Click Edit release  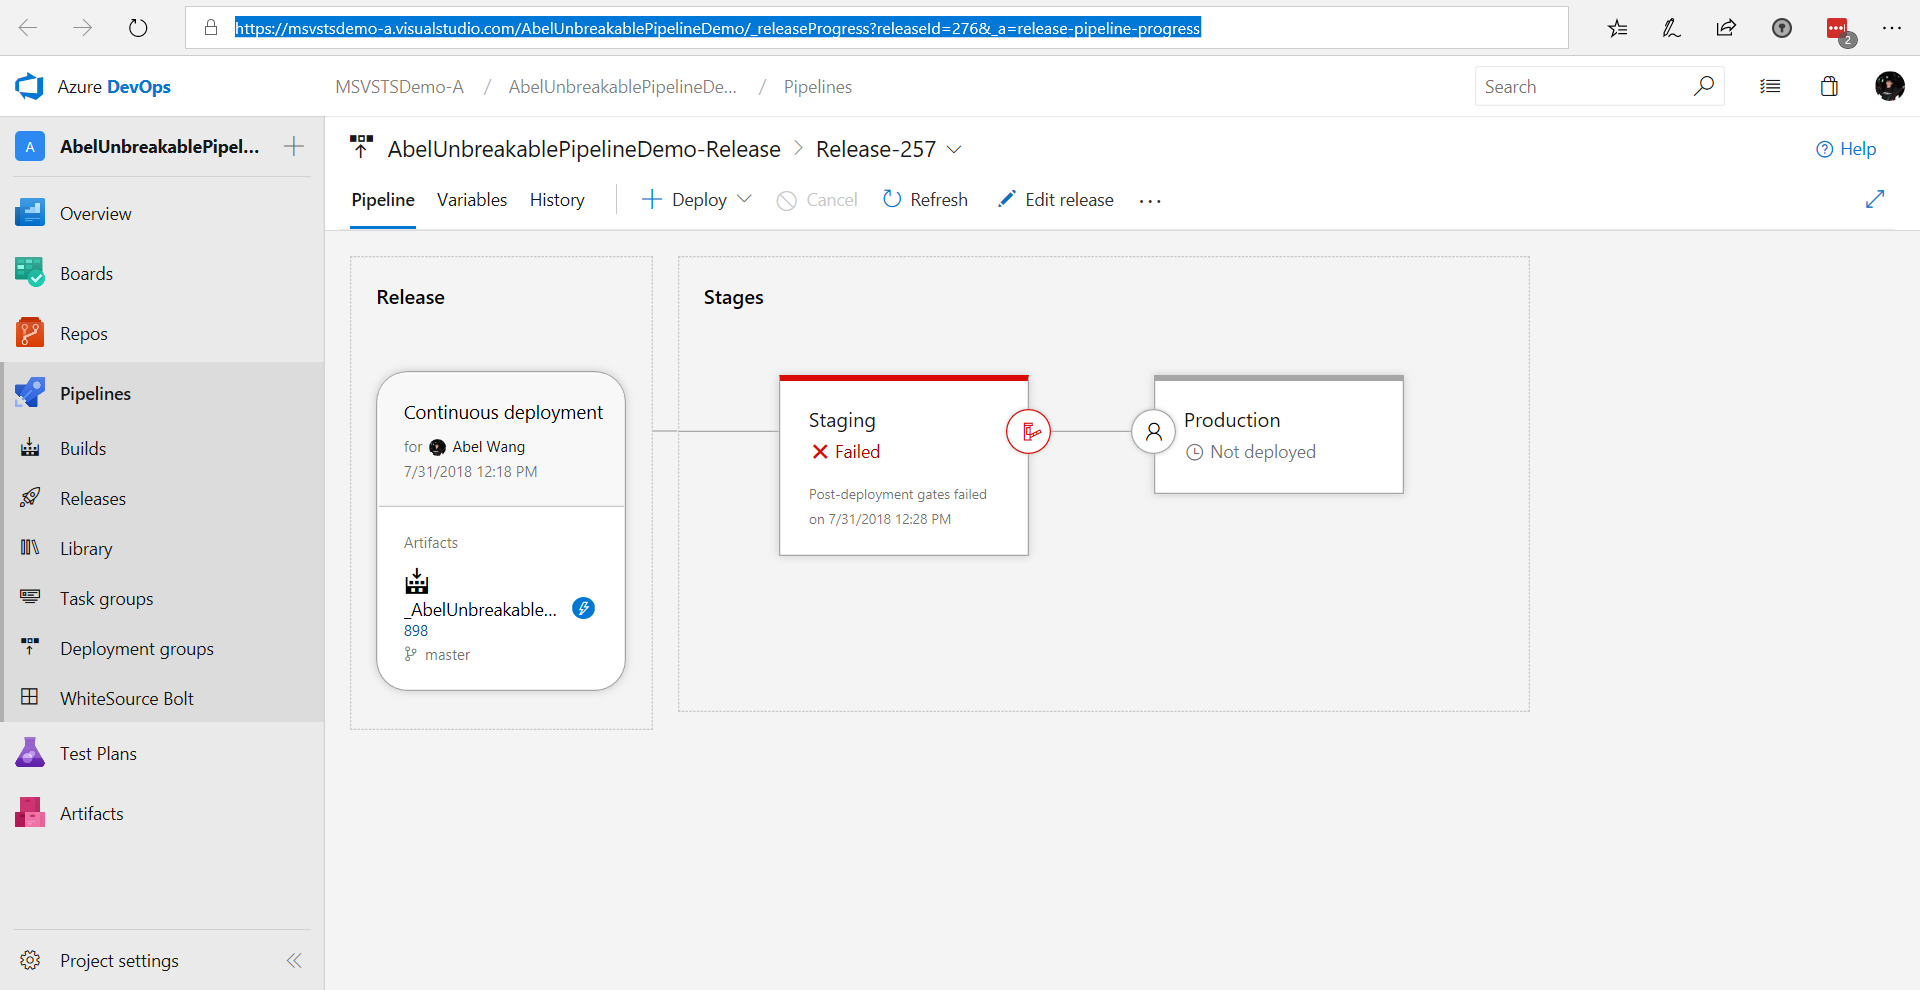[x=1055, y=200]
